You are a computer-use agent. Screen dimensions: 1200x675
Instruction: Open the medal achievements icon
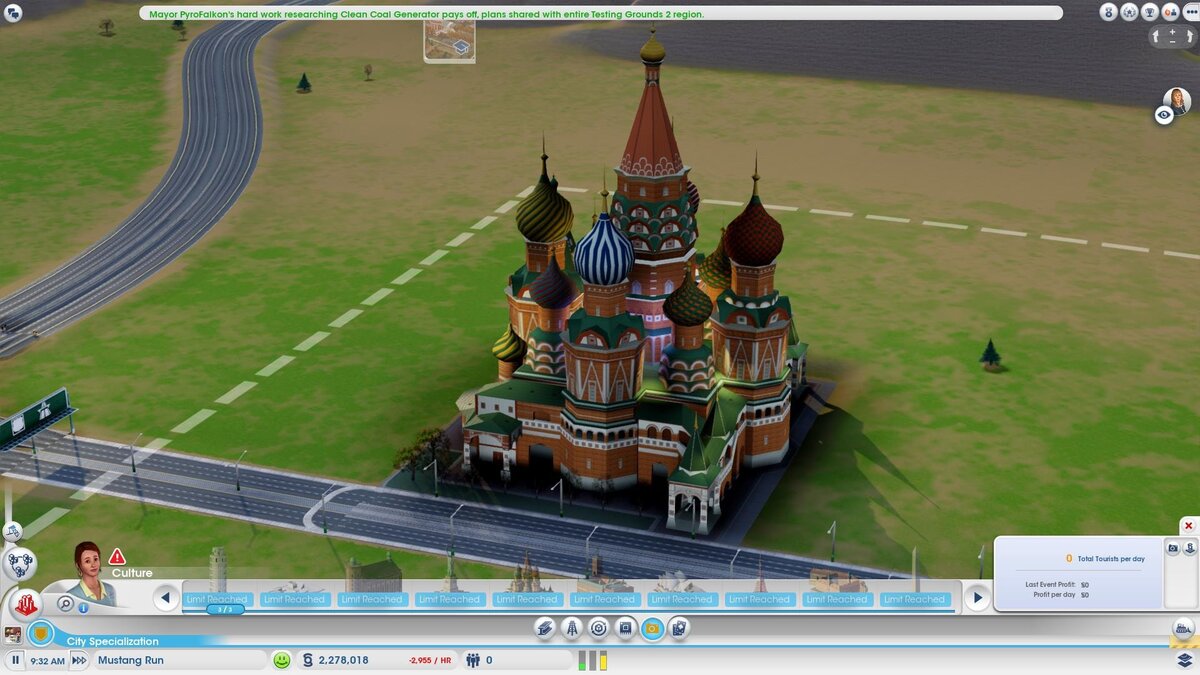click(1109, 12)
